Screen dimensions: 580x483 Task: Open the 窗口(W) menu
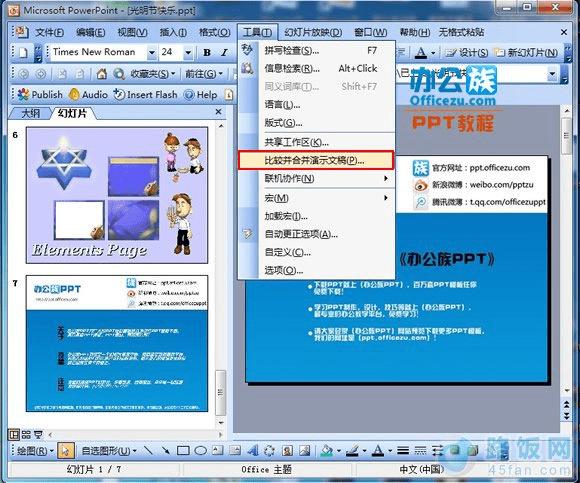click(x=370, y=33)
